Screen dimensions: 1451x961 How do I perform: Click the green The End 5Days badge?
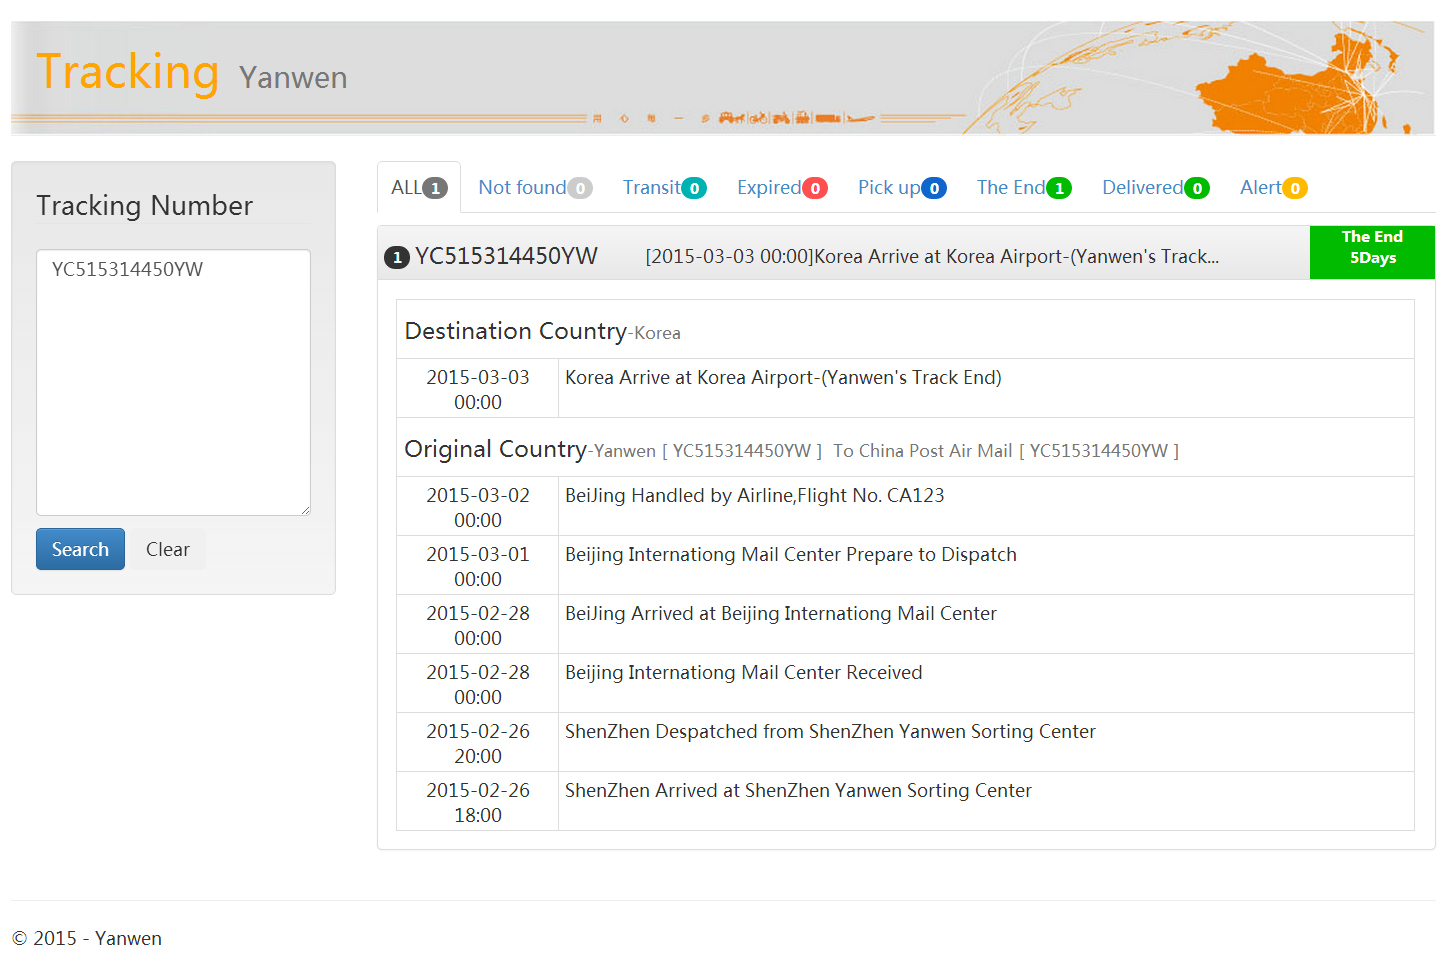tap(1372, 252)
